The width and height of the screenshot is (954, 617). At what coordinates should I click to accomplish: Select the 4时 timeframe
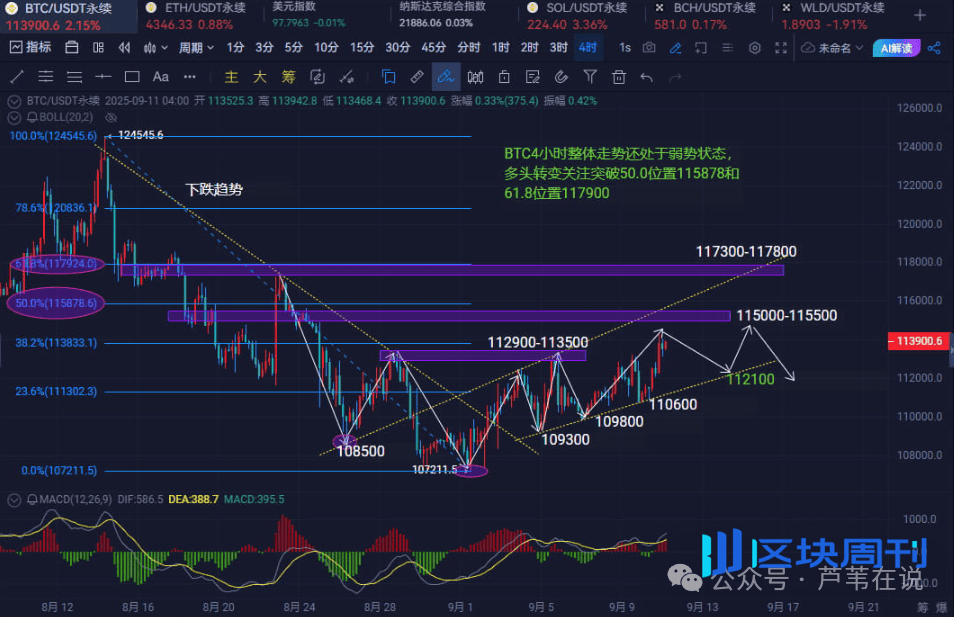click(x=588, y=47)
